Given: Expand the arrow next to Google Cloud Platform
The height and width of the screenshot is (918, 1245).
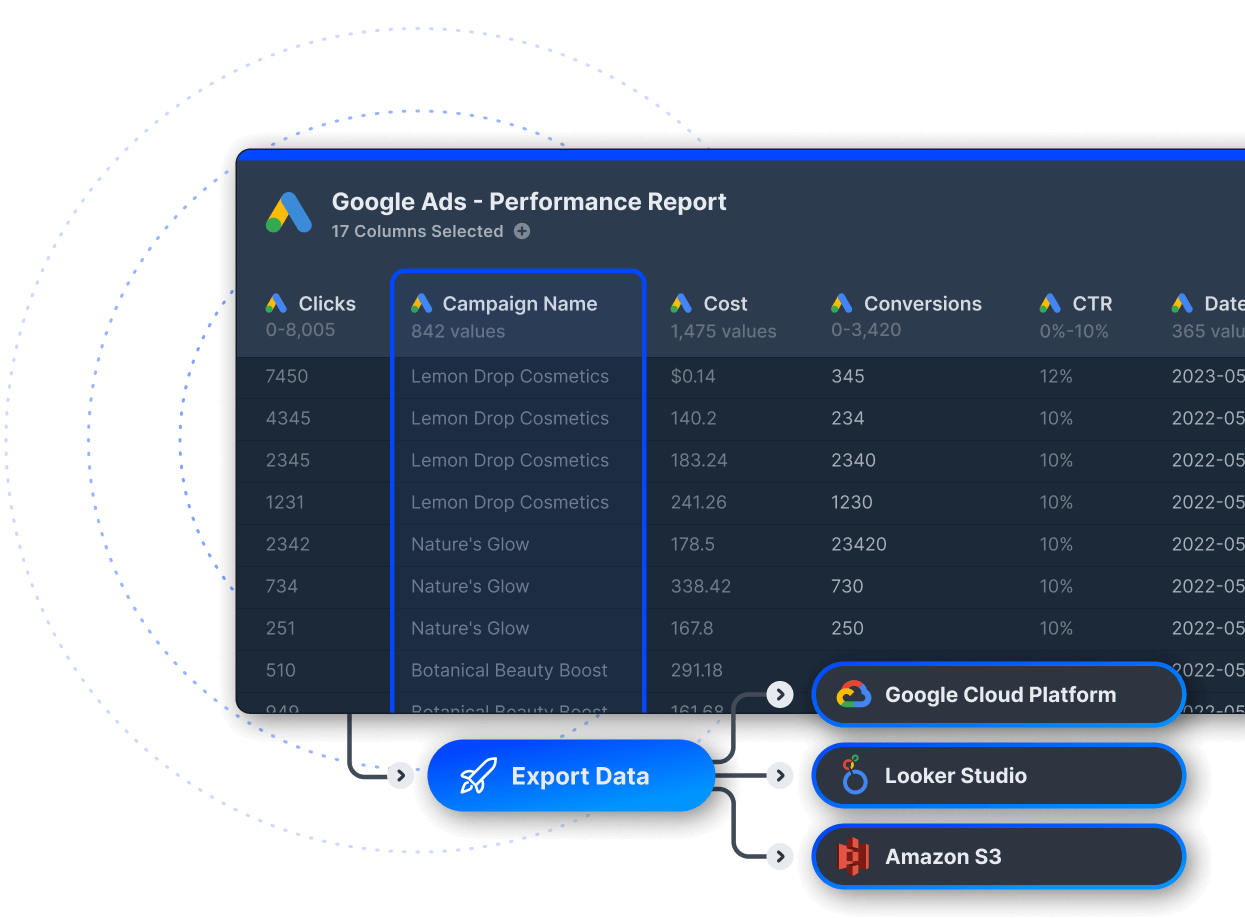Looking at the screenshot, I should pos(780,694).
